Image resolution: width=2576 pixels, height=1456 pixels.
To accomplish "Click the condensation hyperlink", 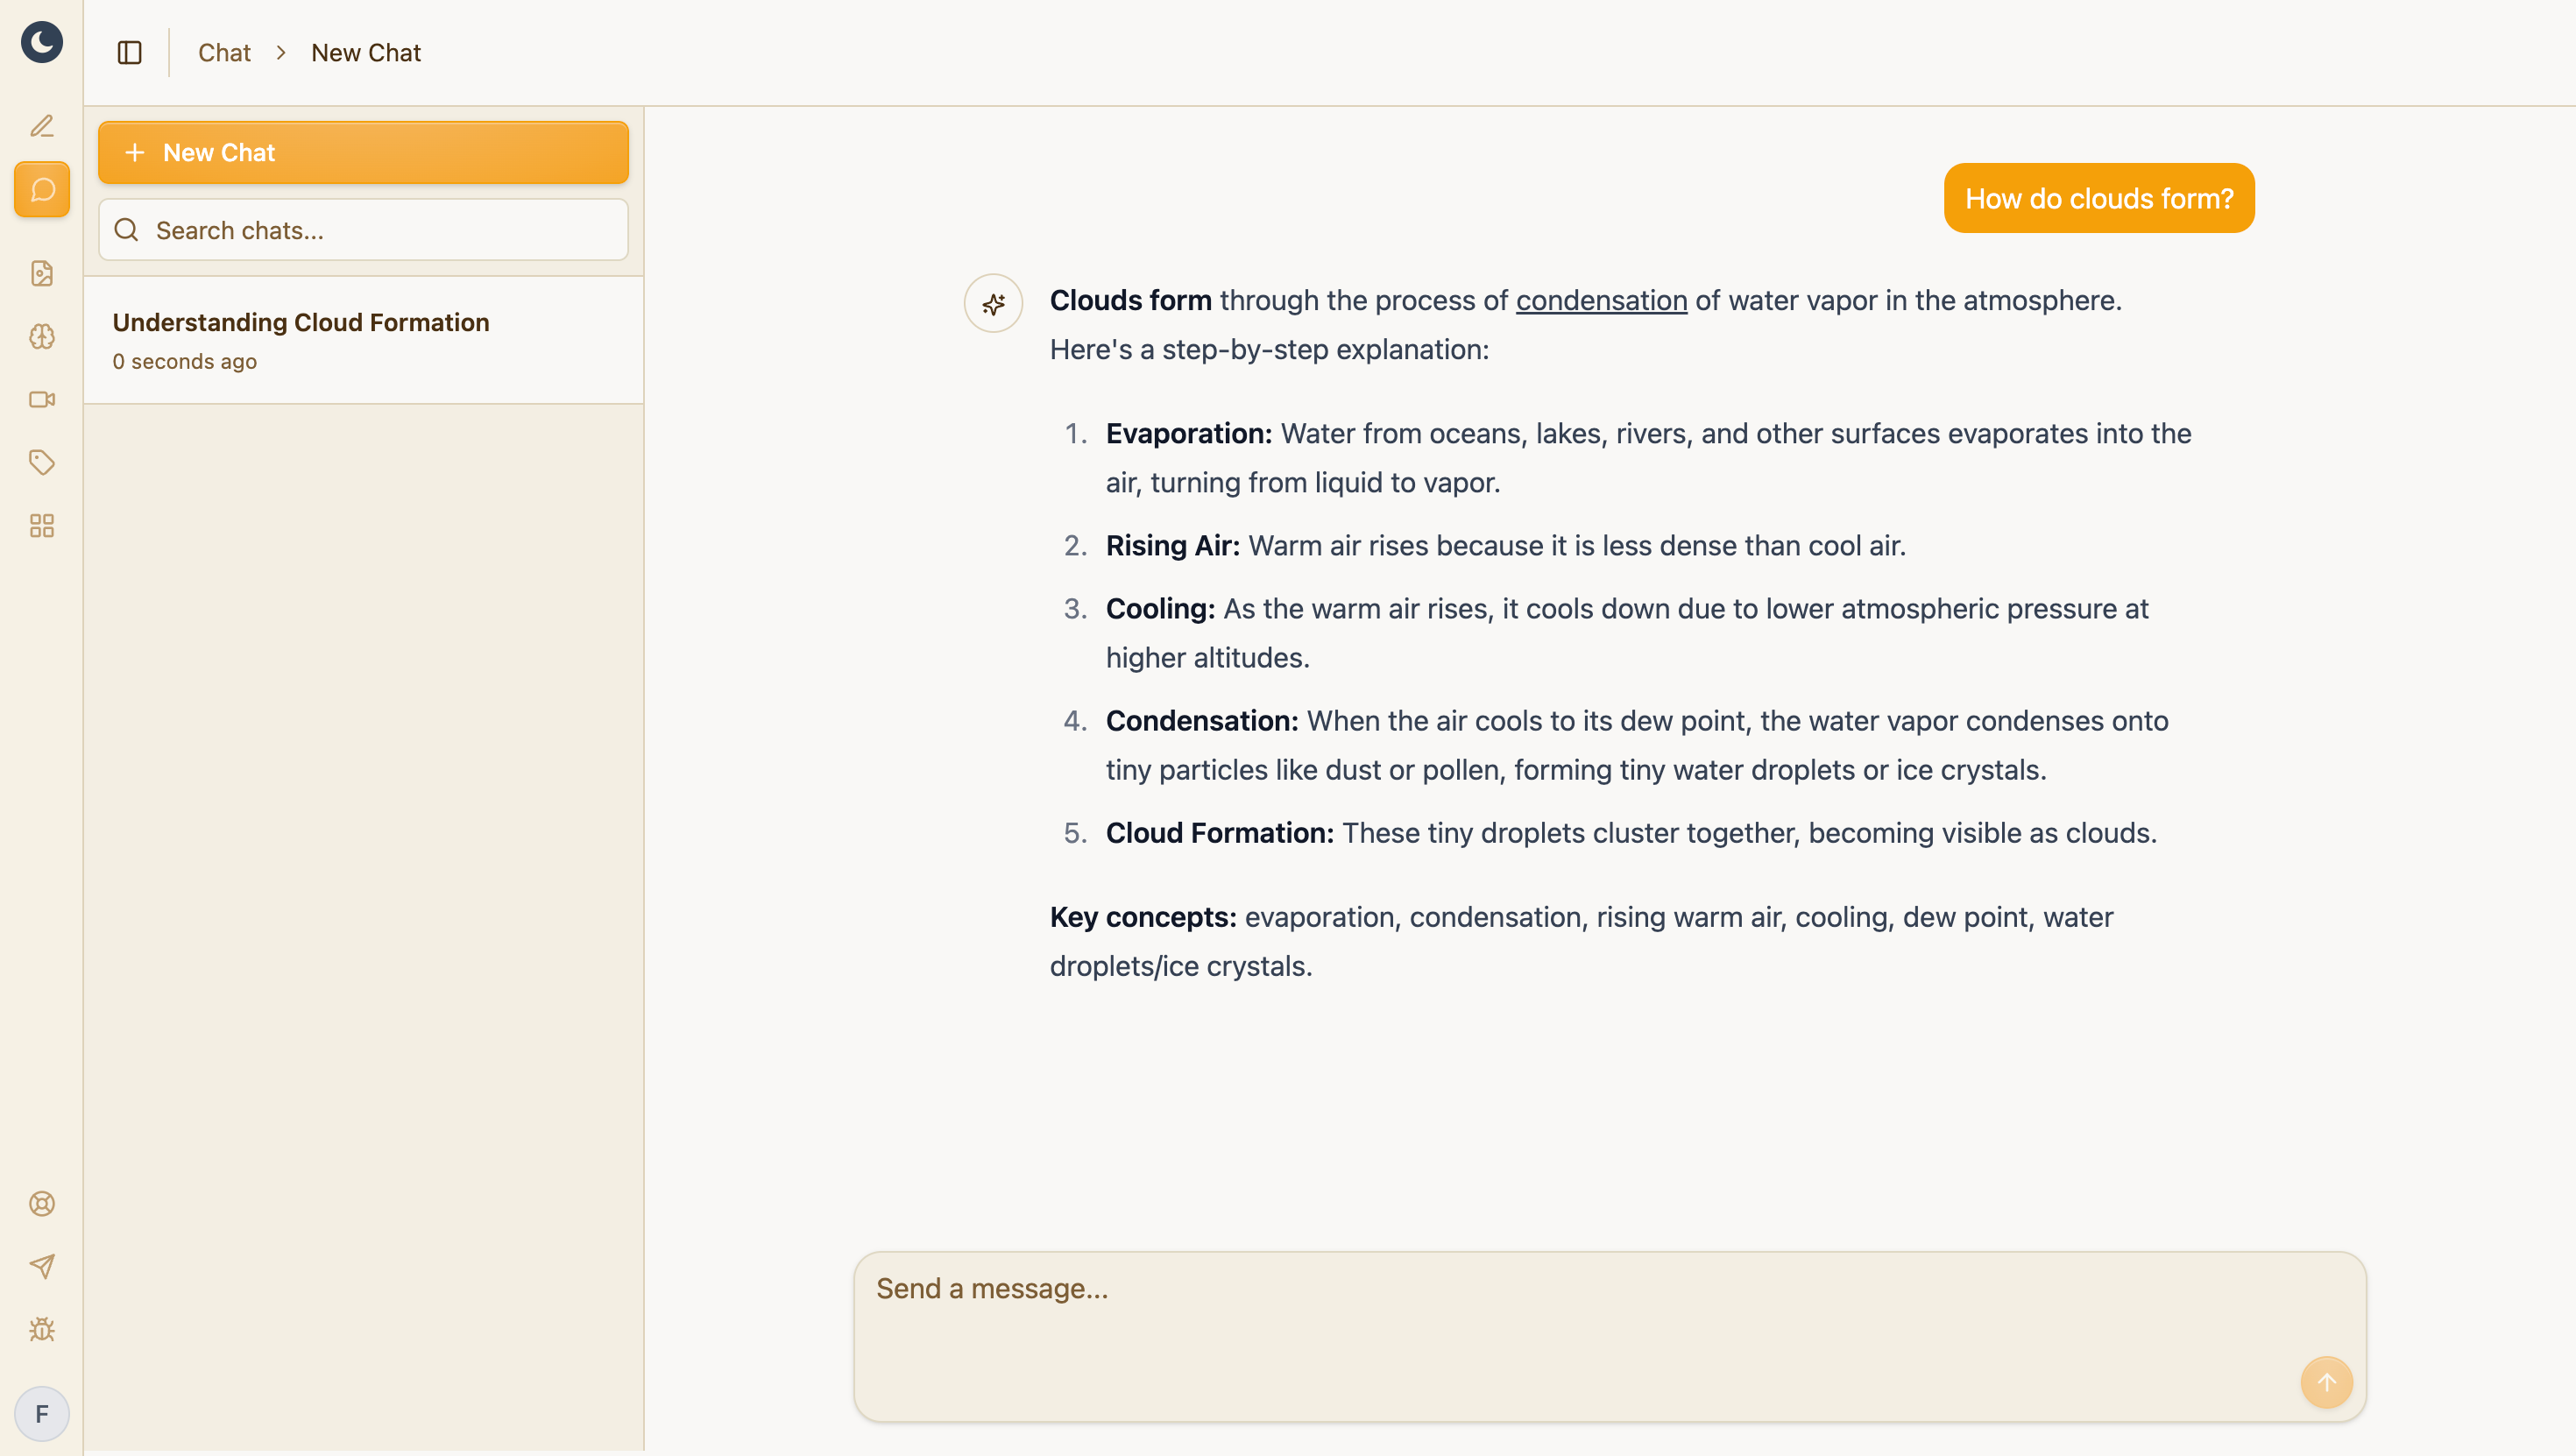I will pos(1601,300).
